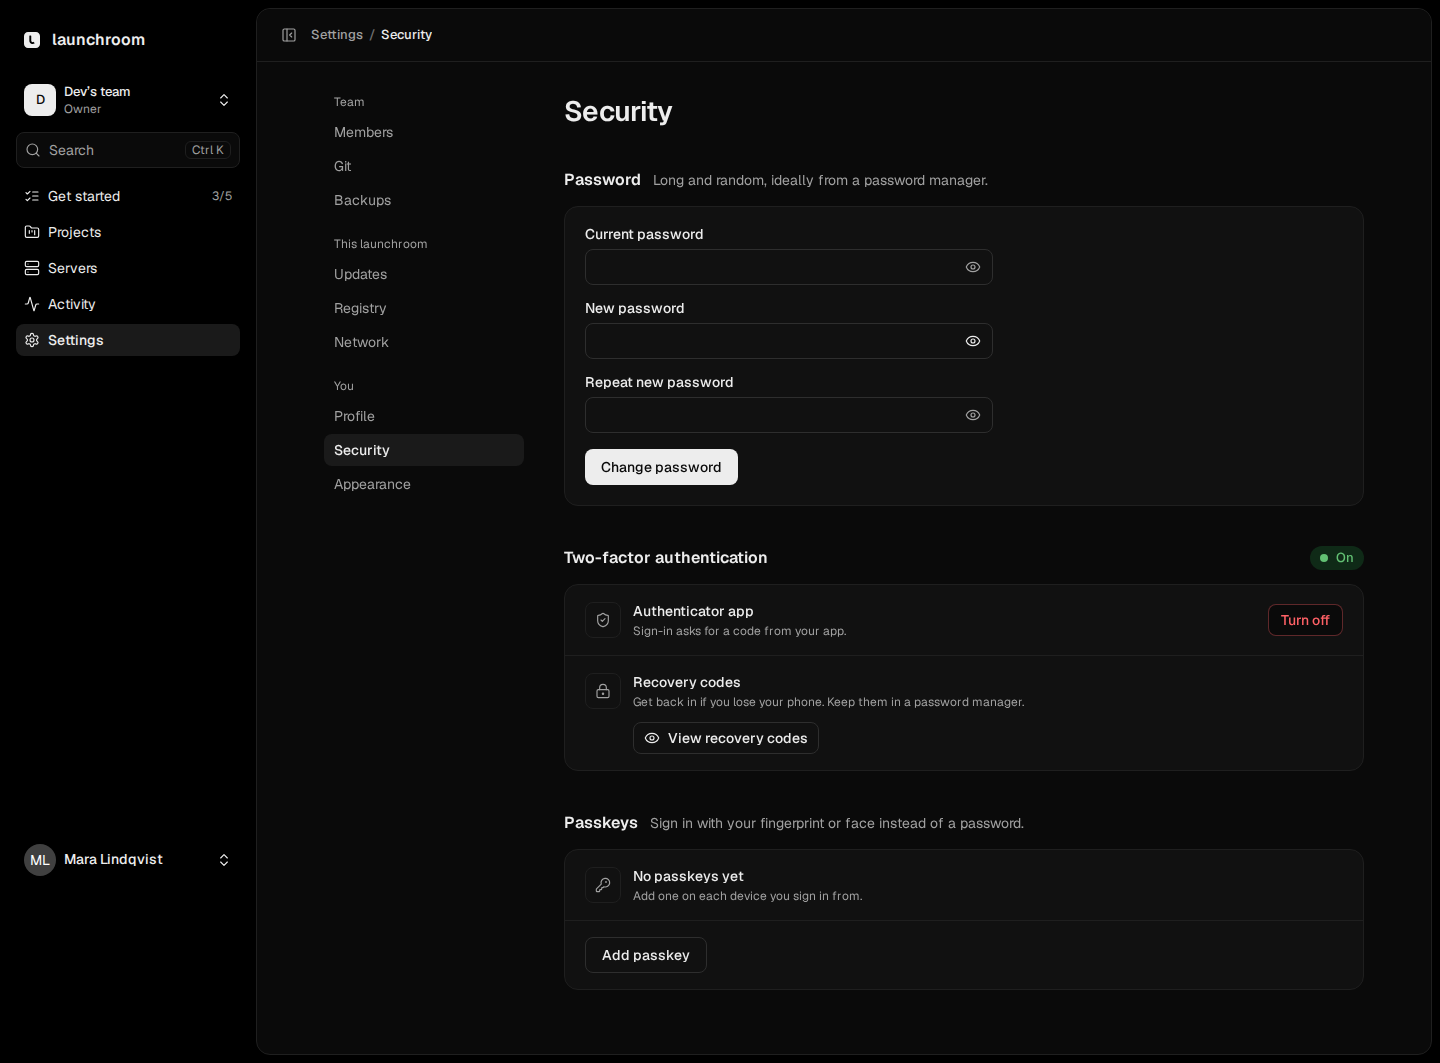The image size is (1440, 1063).
Task: Click the Activity pulse icon
Action: pos(32,304)
